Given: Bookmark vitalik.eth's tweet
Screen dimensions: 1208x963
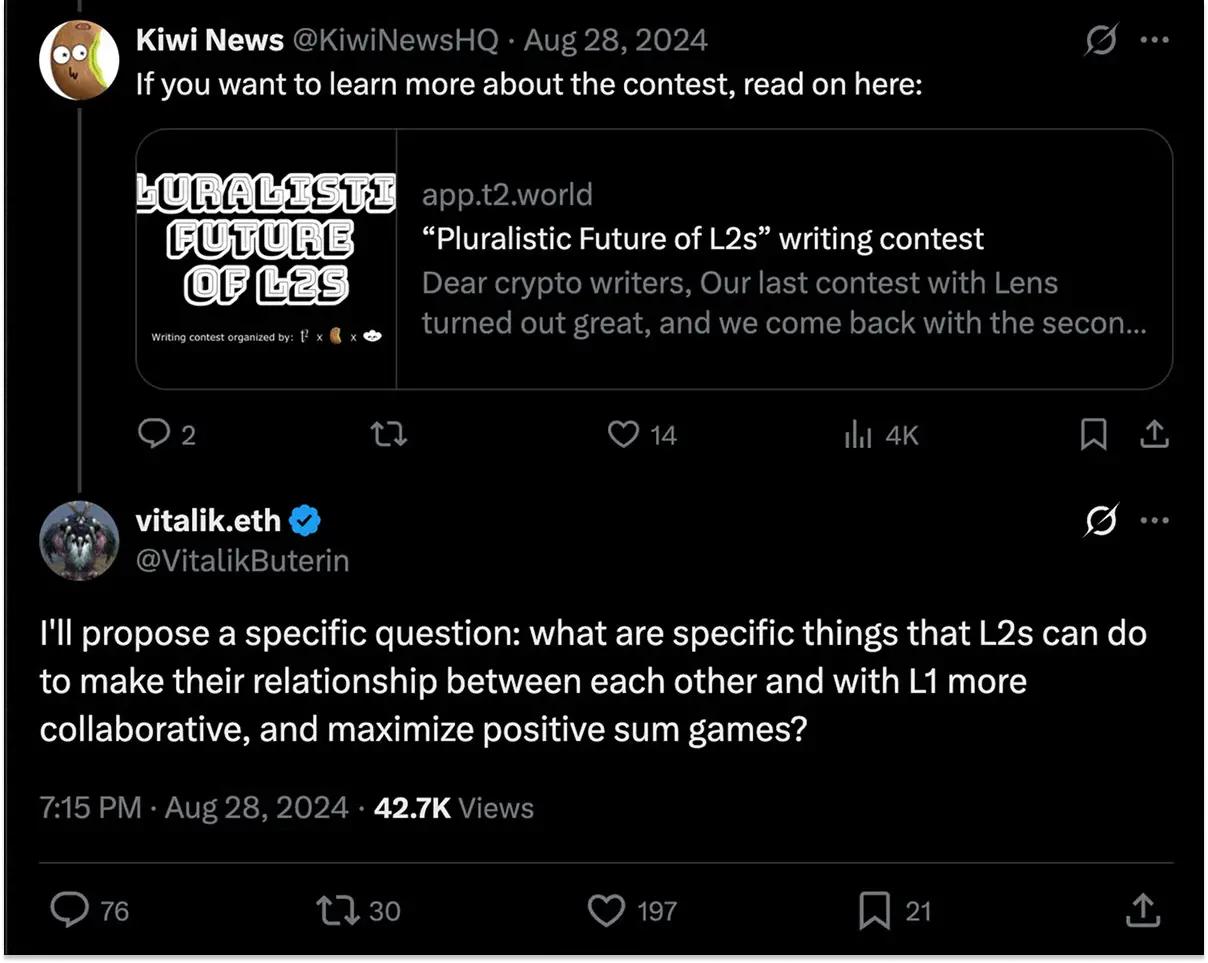Looking at the screenshot, I should (x=876, y=909).
